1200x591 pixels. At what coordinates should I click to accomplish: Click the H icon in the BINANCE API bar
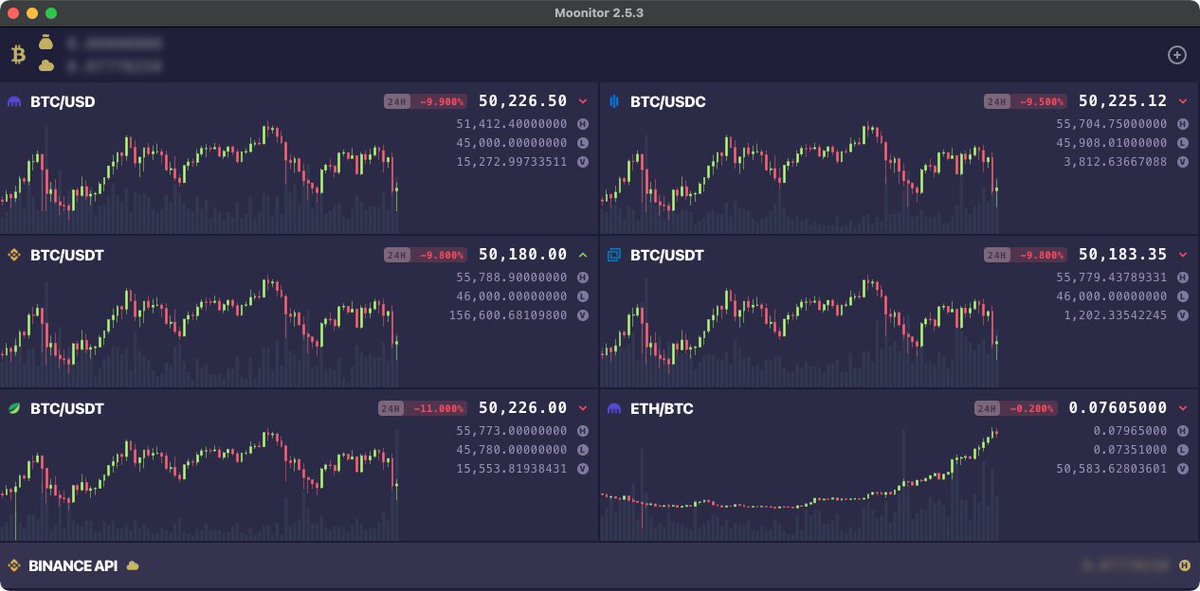click(x=1183, y=566)
